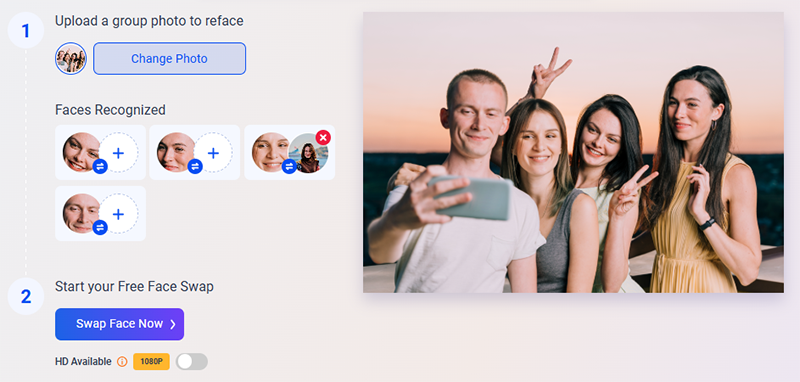Enable the HD Available toggle switch
Screen dimensions: 800x382
tap(192, 362)
